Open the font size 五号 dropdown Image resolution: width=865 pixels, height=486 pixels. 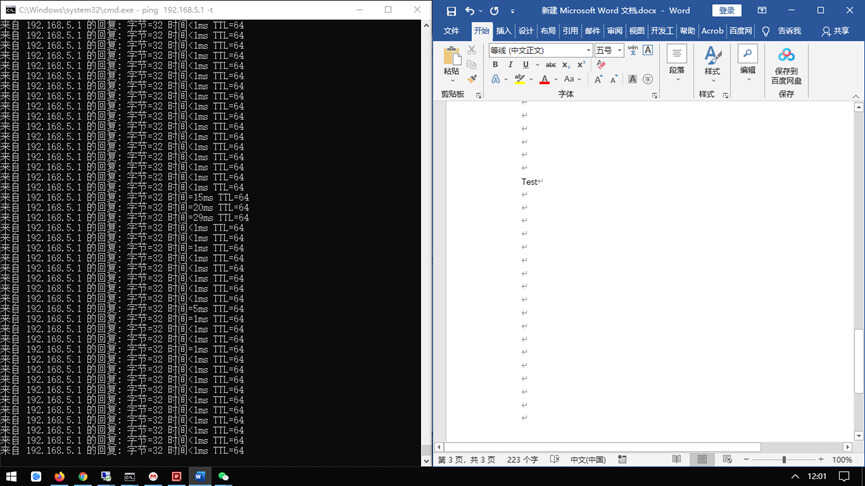[x=620, y=50]
